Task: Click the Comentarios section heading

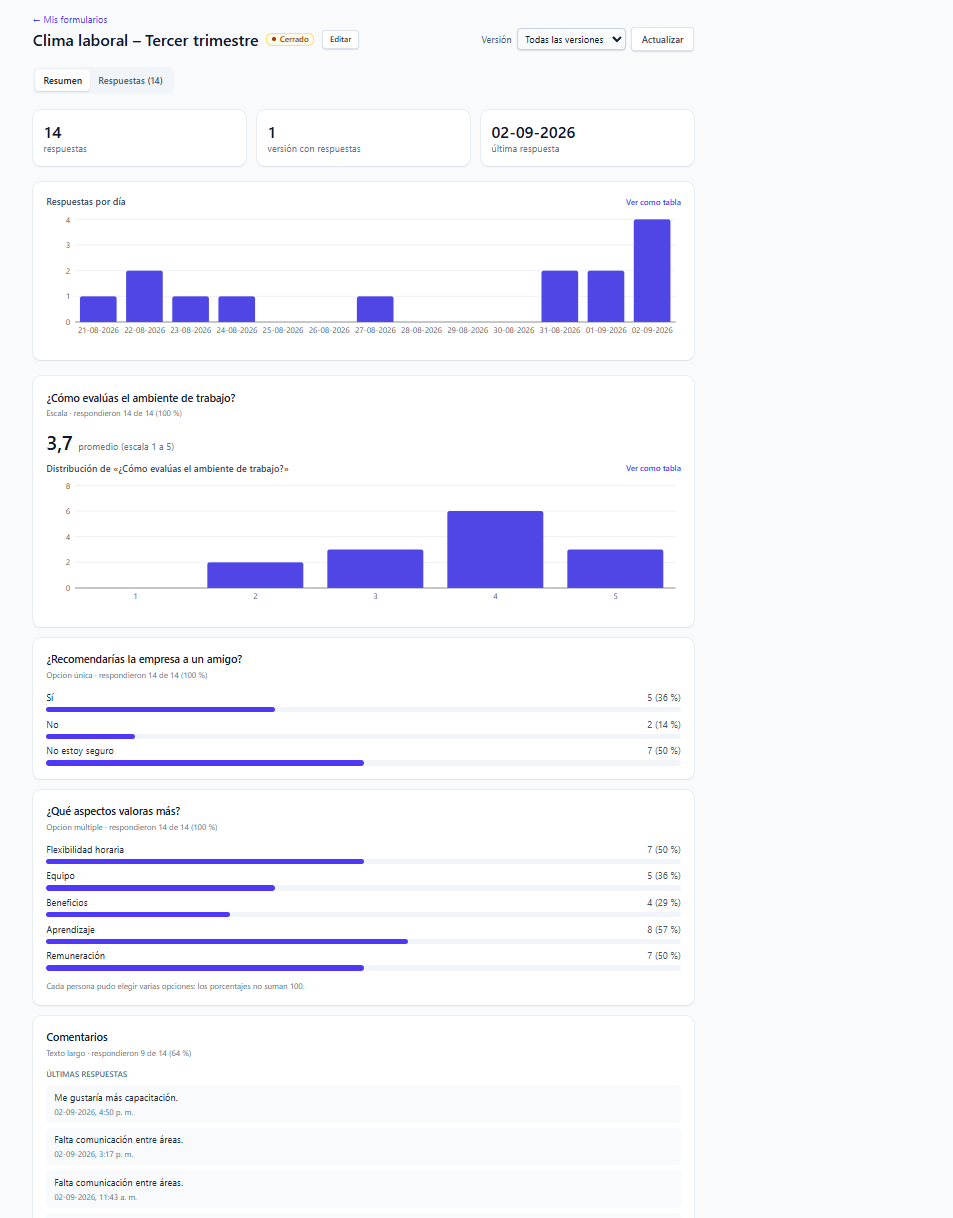Action: [x=77, y=1037]
